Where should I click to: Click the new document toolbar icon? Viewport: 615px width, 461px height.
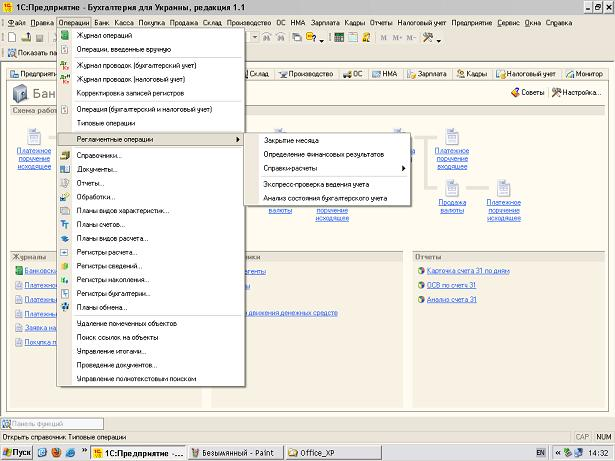(12, 38)
